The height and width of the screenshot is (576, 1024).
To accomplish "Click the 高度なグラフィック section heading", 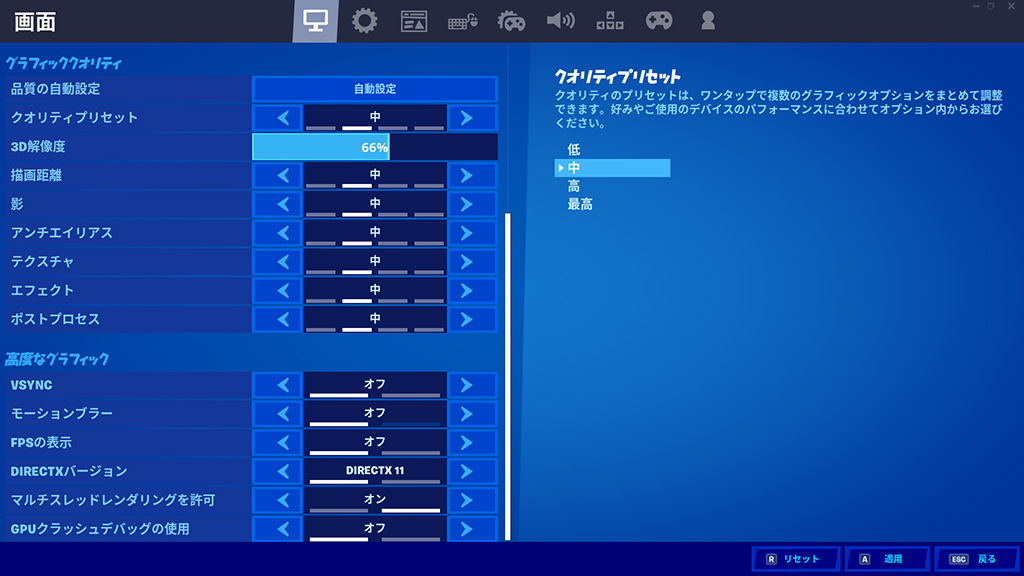I will (57, 359).
